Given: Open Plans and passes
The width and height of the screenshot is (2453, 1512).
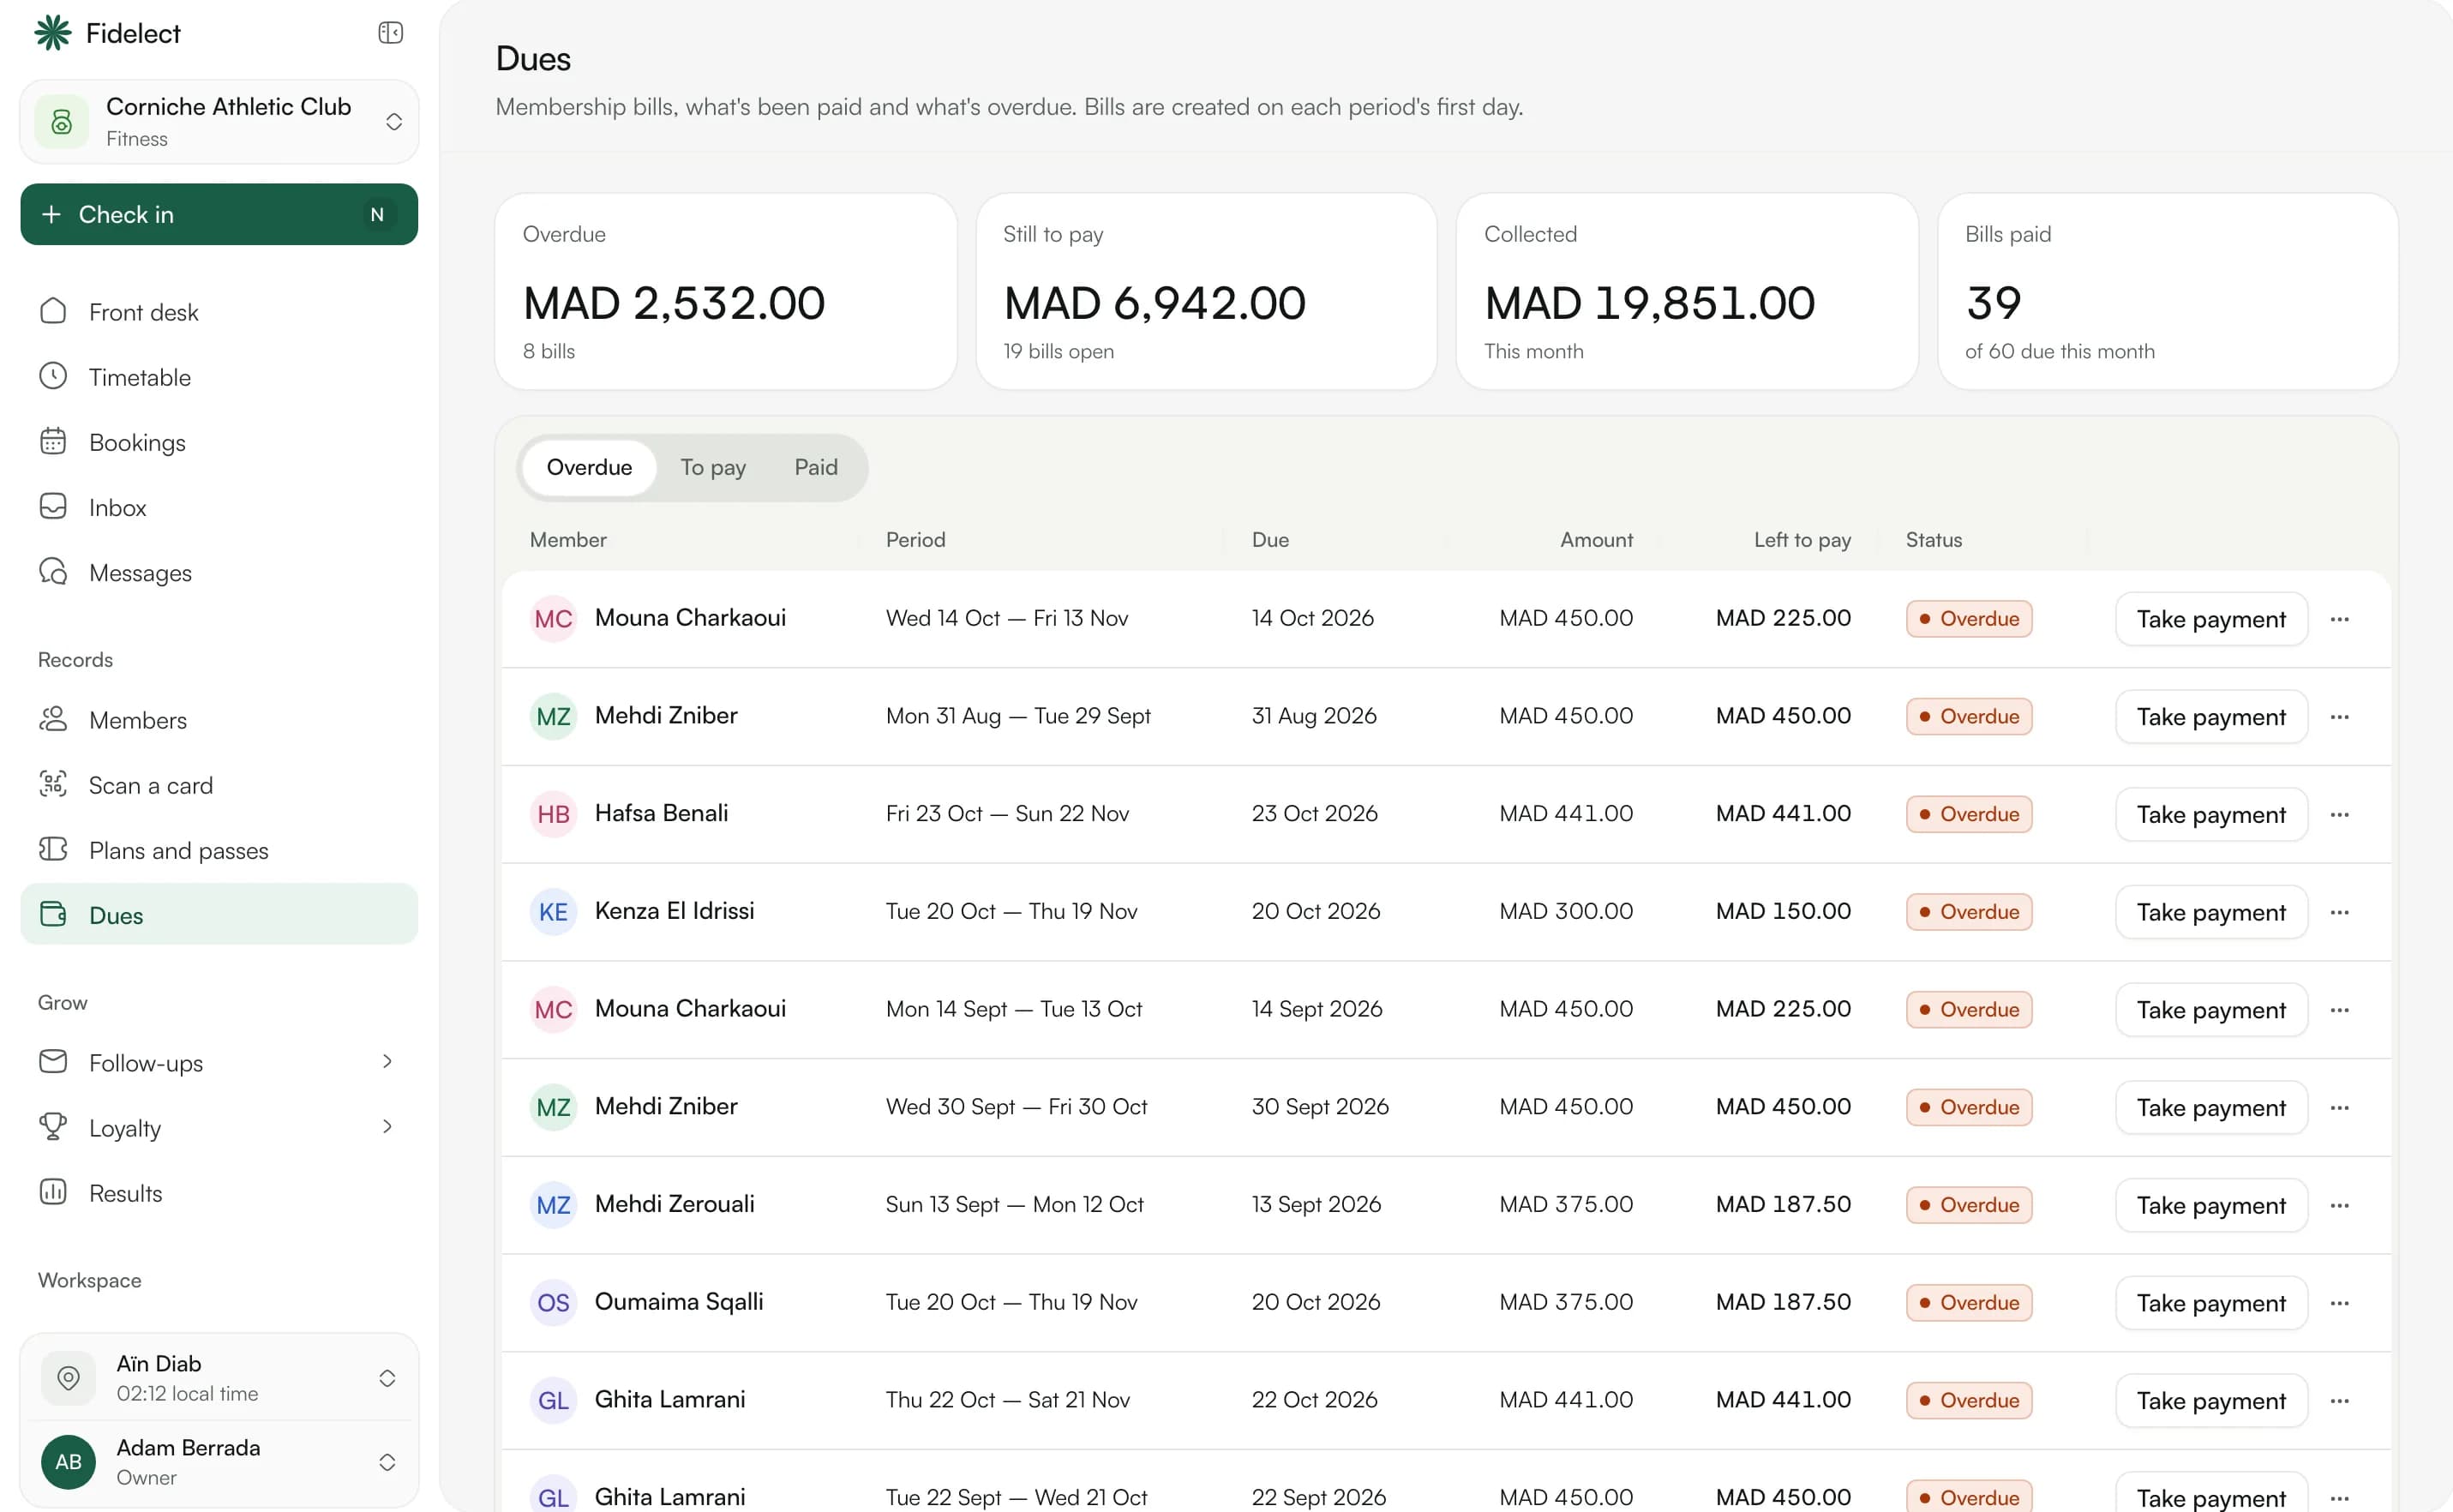Looking at the screenshot, I should pyautogui.click(x=219, y=850).
